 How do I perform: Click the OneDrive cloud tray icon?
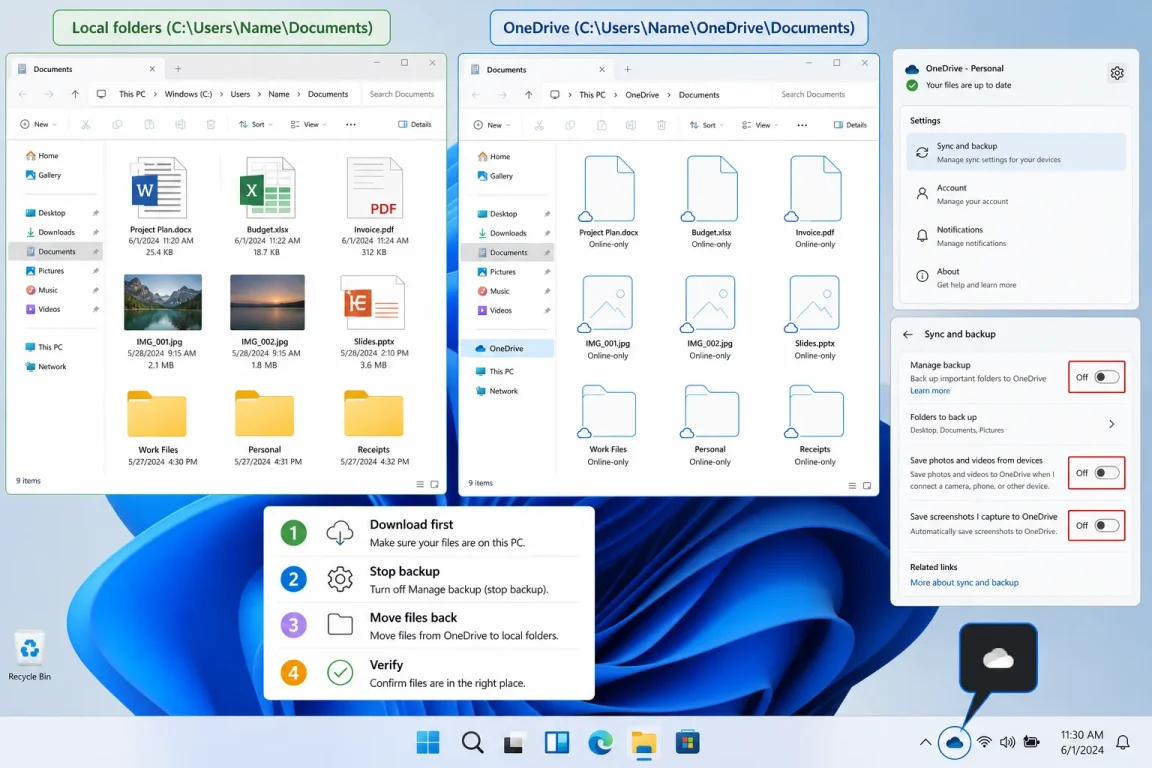click(954, 743)
